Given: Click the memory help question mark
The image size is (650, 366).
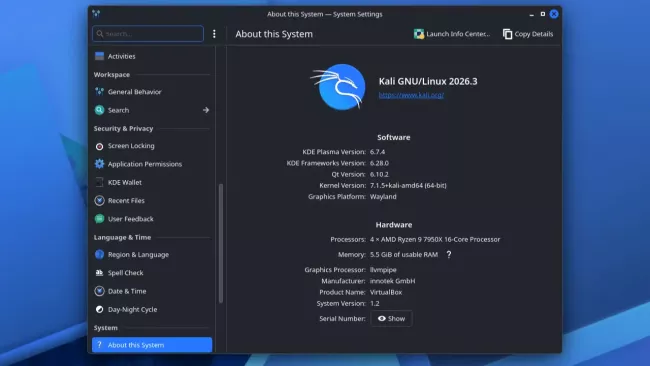Looking at the screenshot, I should pos(449,255).
